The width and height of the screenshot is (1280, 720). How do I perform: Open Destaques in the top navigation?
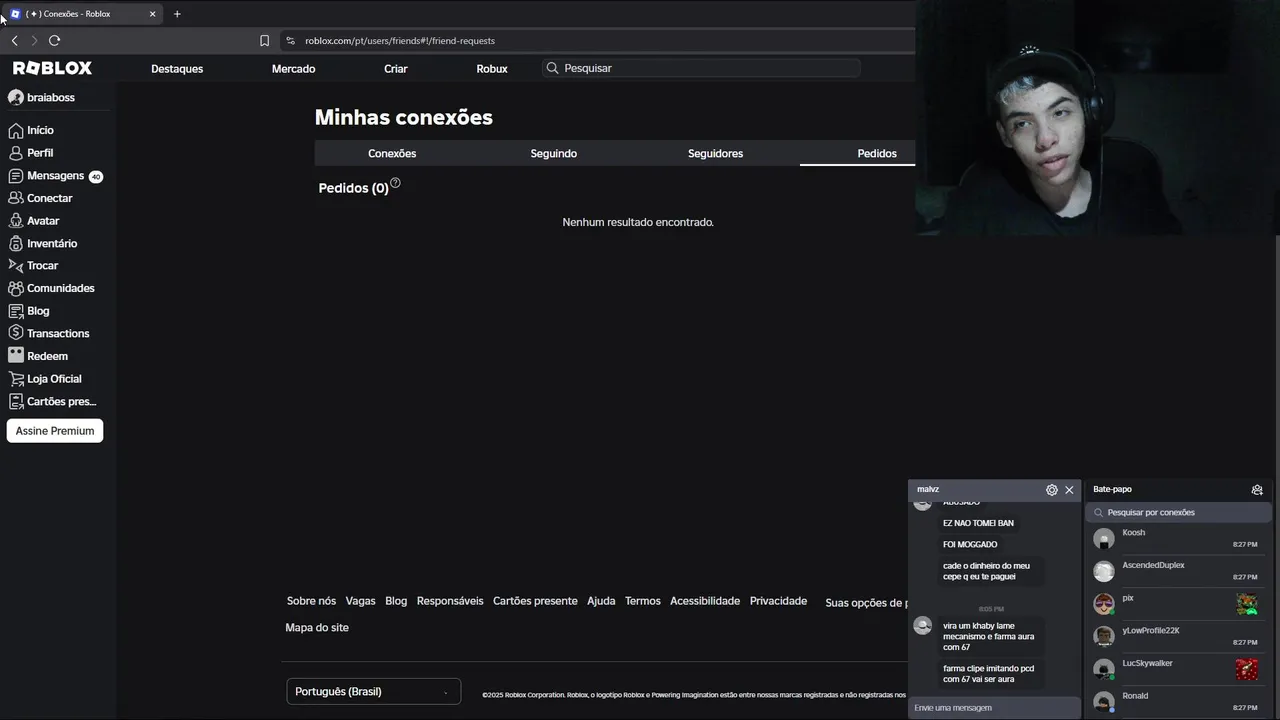coord(177,69)
